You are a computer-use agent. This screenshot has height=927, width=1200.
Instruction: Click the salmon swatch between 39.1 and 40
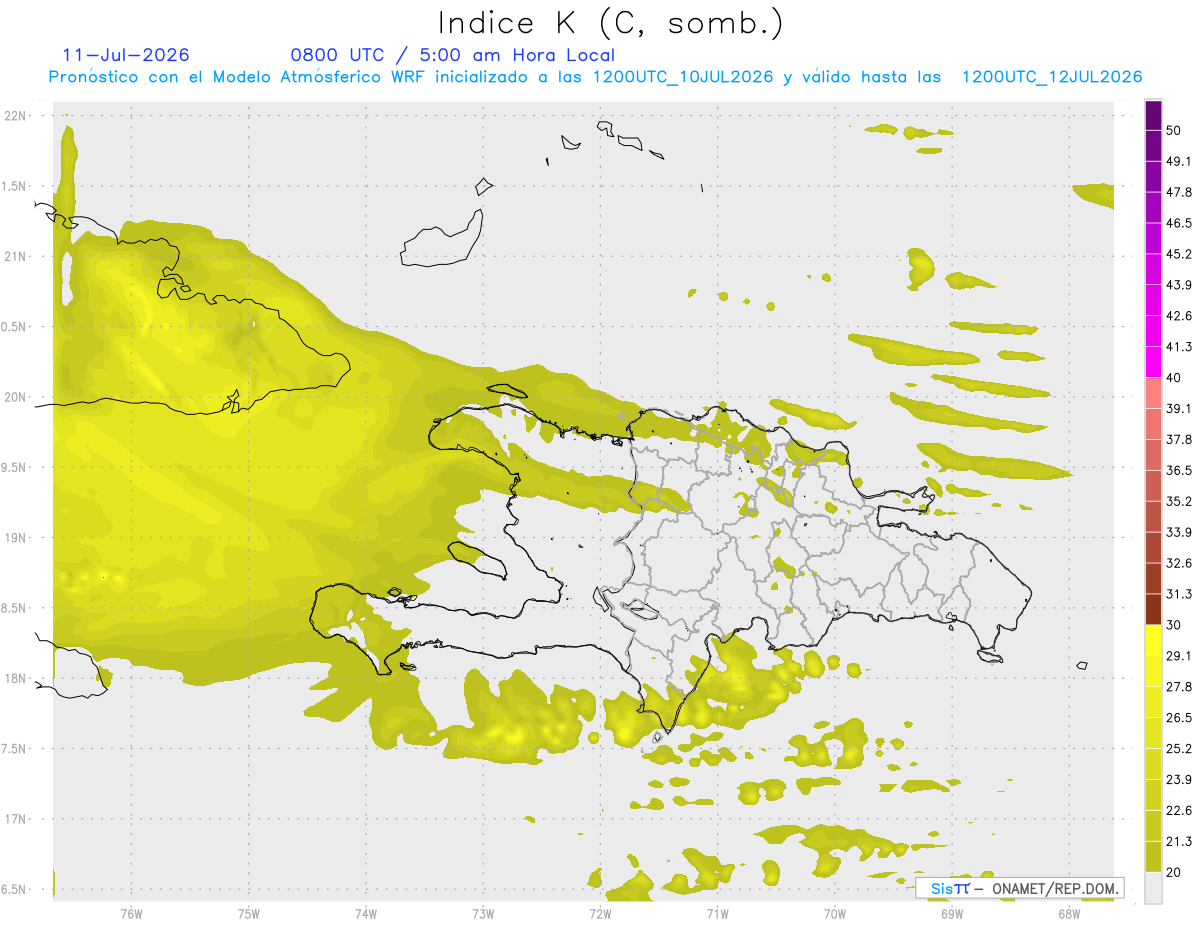(x=1153, y=393)
